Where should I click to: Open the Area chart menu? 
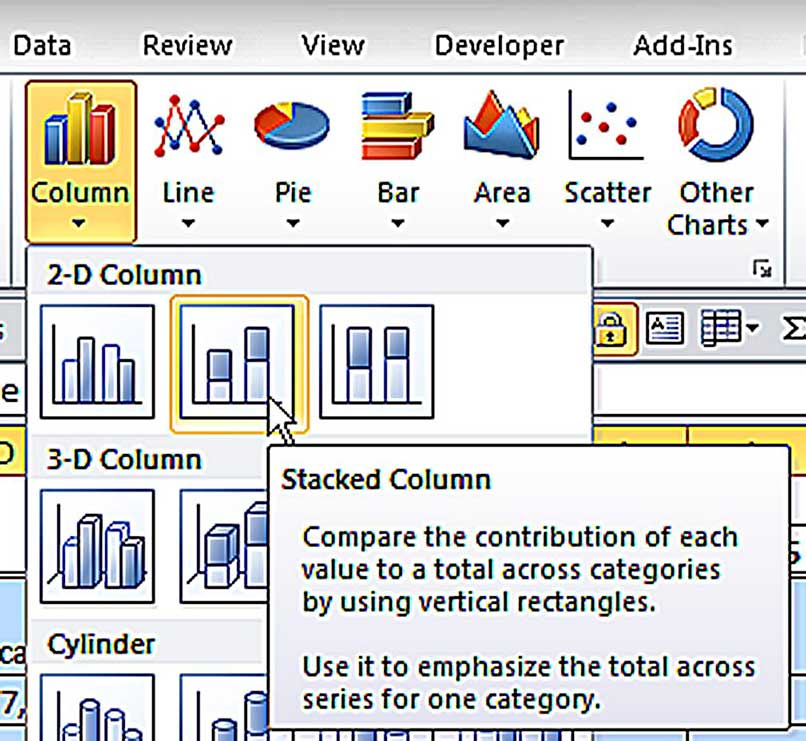[x=502, y=161]
